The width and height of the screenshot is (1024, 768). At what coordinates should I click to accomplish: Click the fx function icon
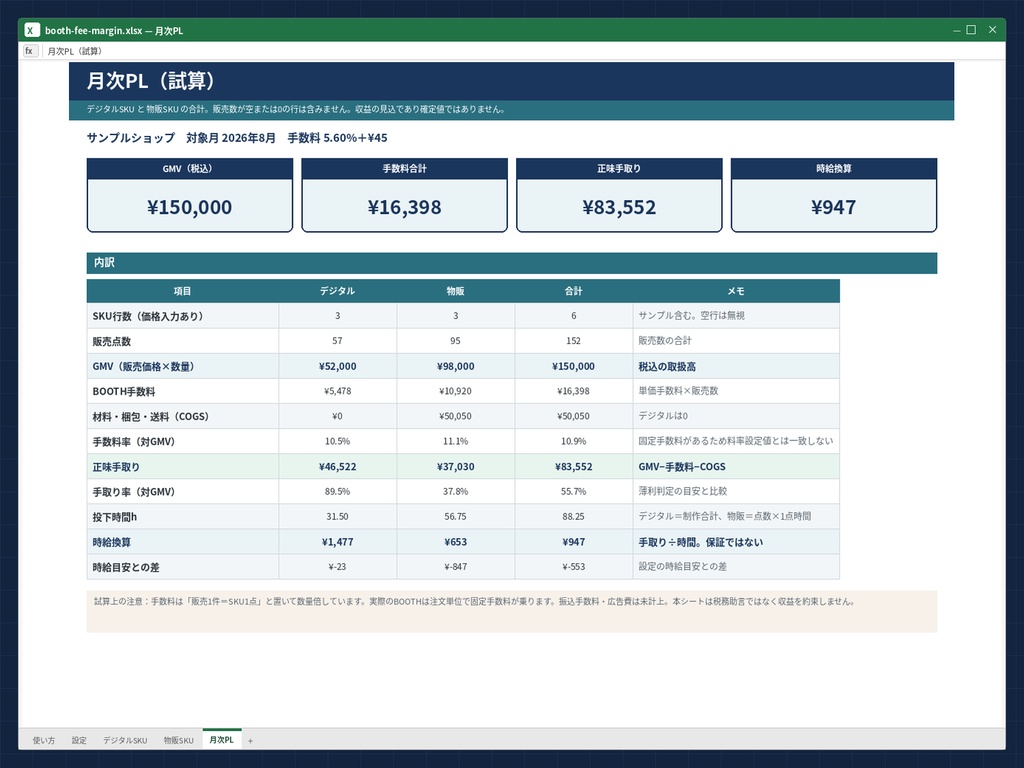click(30, 51)
